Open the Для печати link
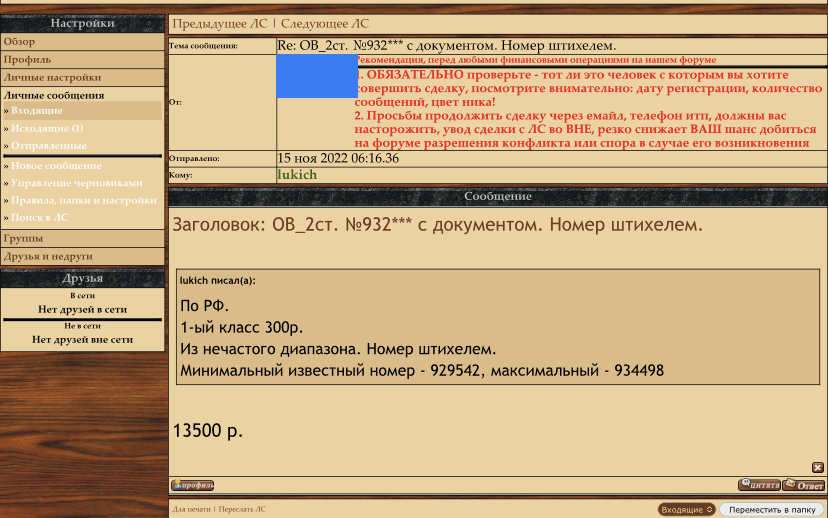The height and width of the screenshot is (518, 828). pos(192,509)
